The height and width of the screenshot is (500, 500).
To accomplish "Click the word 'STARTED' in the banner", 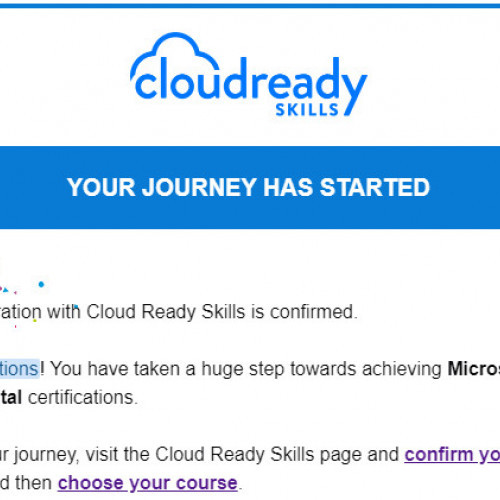I will 375,187.
